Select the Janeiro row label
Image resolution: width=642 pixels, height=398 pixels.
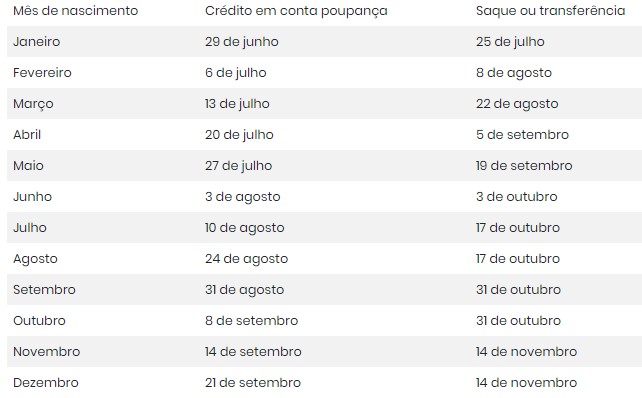tap(37, 42)
